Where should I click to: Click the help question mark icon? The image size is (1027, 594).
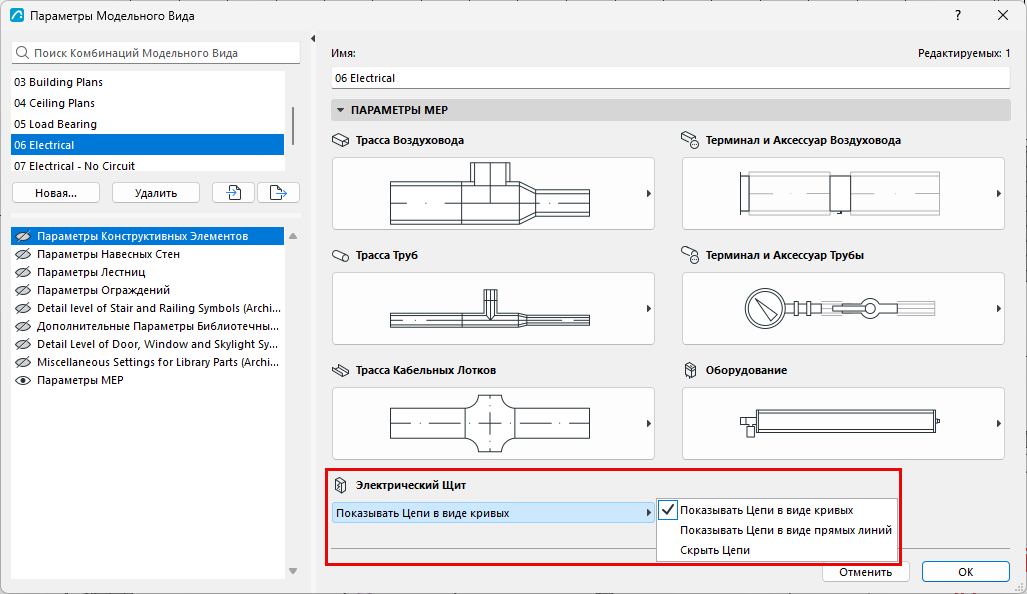click(x=958, y=15)
